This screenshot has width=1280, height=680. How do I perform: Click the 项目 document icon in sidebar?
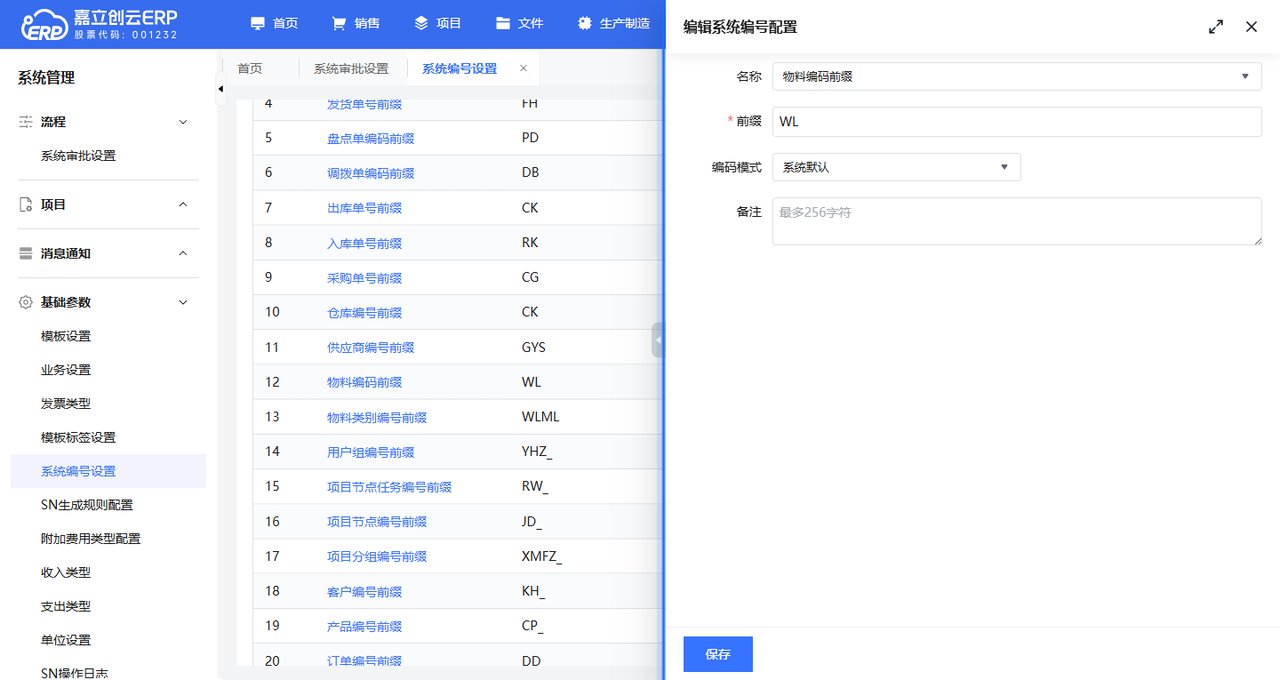click(26, 204)
